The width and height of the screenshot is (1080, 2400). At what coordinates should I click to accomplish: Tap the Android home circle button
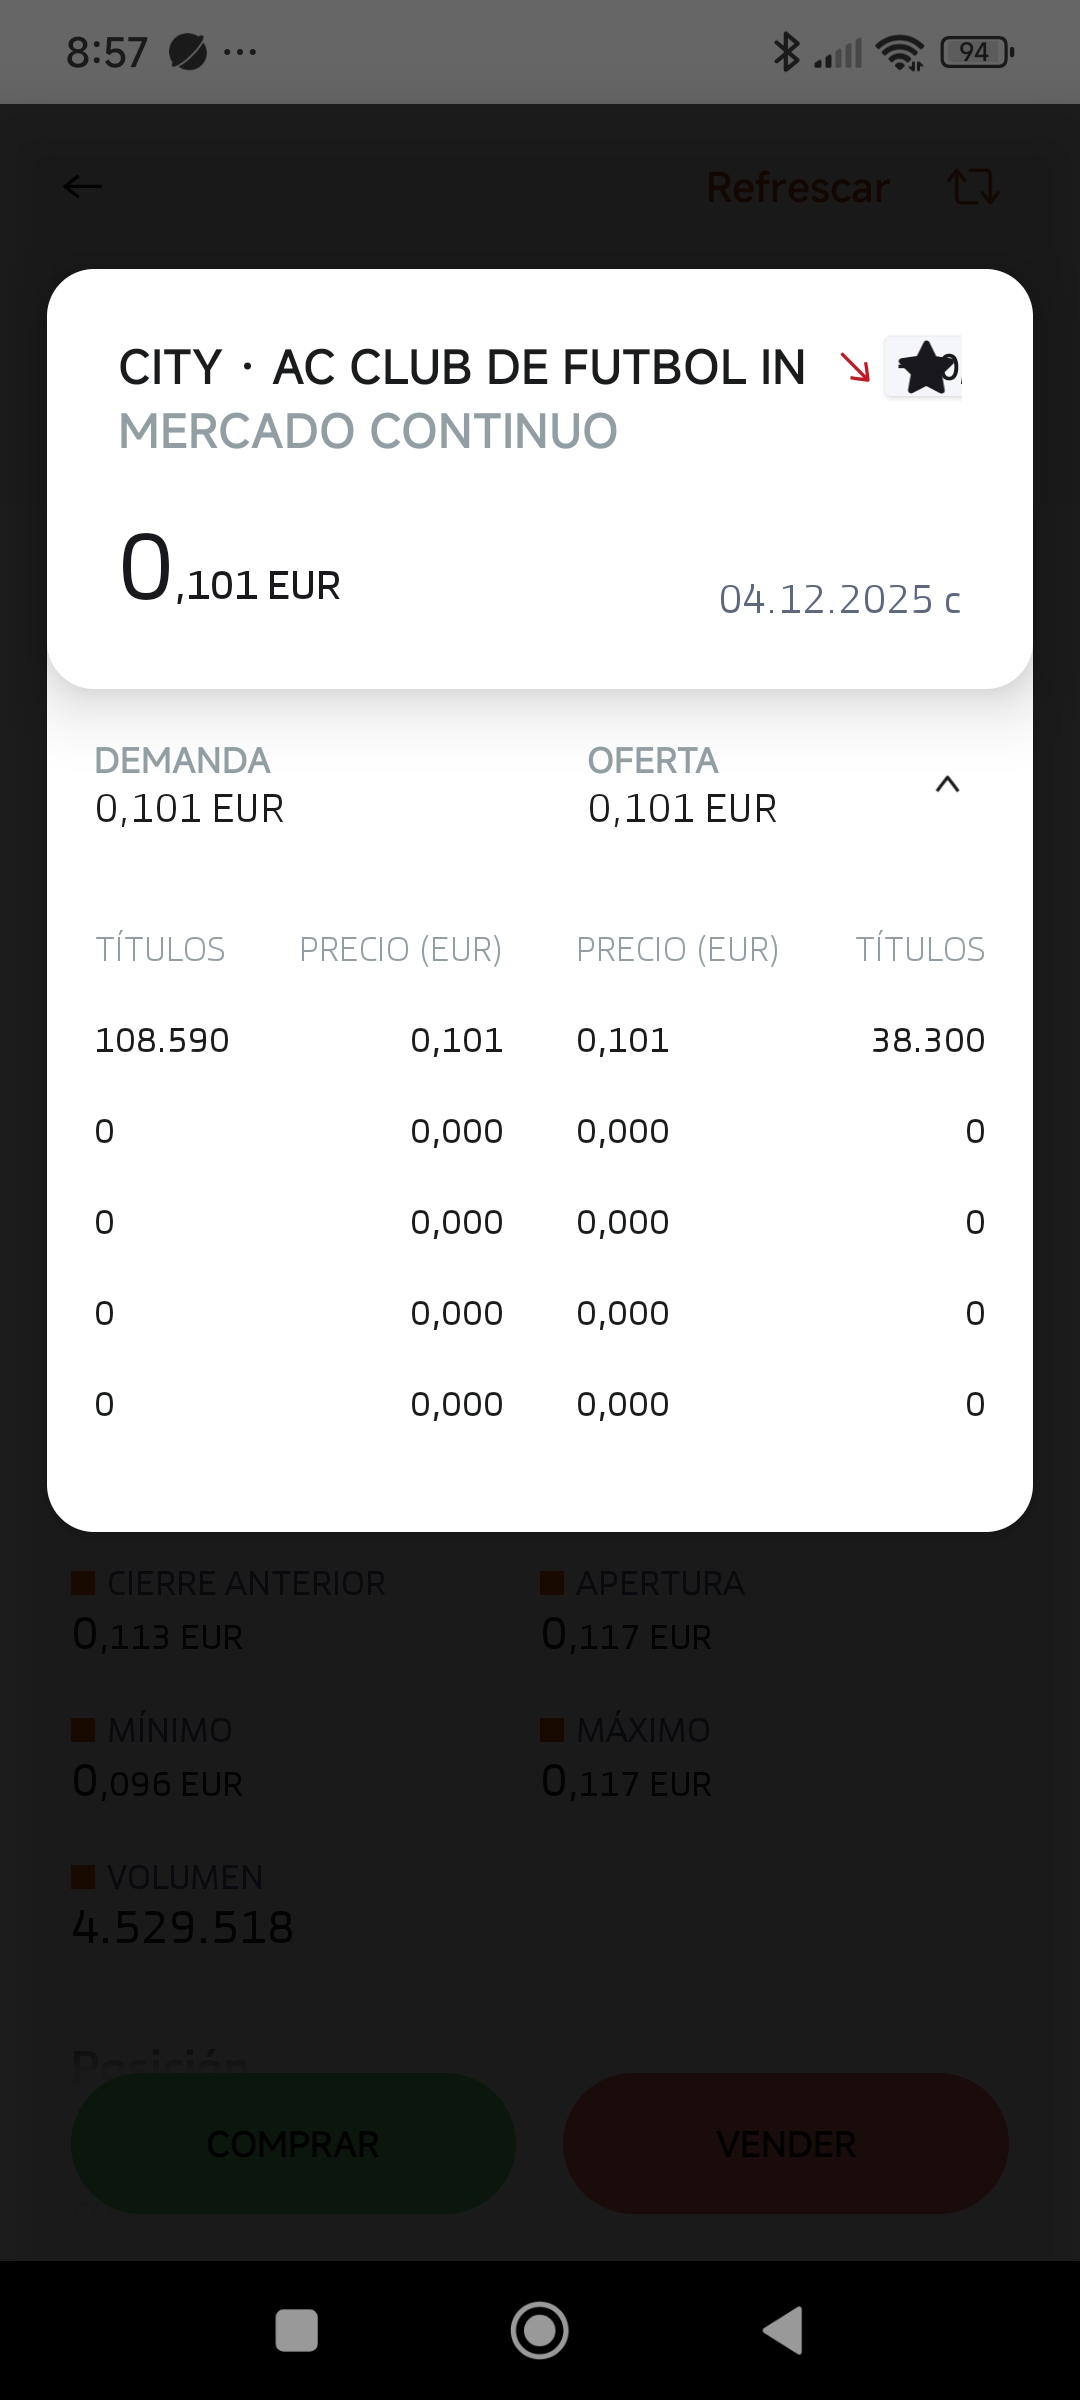tap(540, 2330)
